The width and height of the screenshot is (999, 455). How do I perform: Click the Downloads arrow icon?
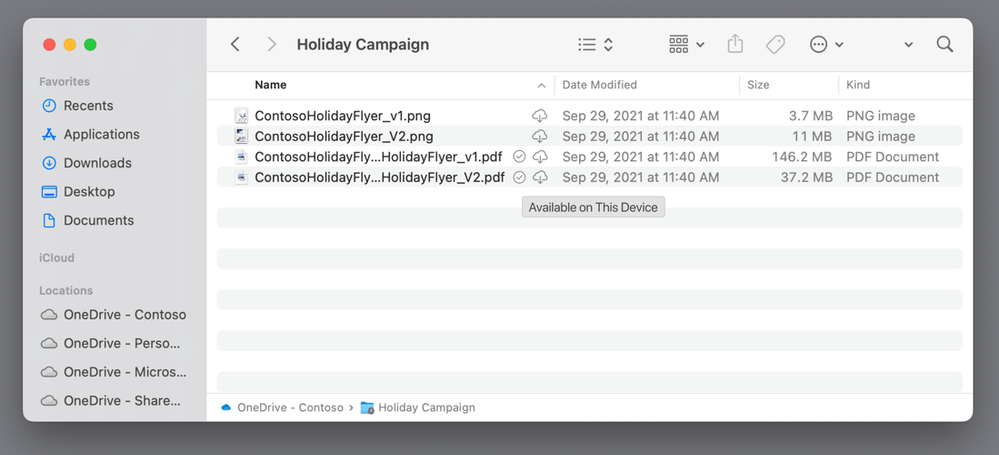click(49, 163)
